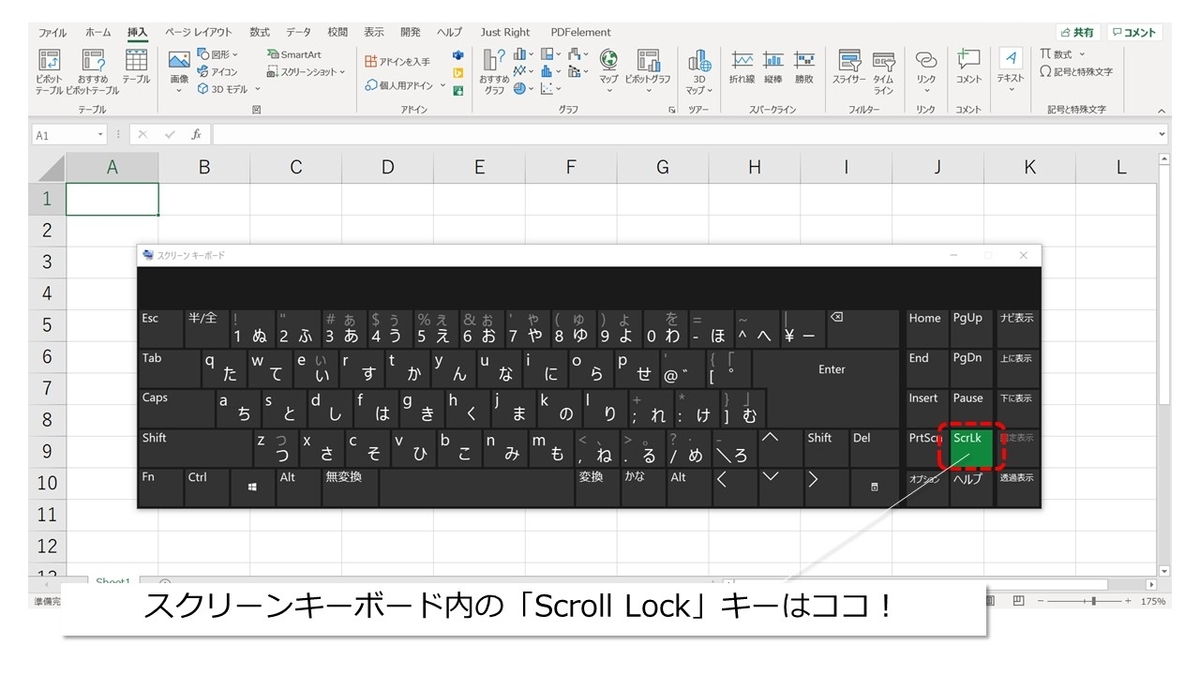Screen dimensions: 1200x675
Task: Click PrtScn key on on-screen keyboard
Action: 926,448
